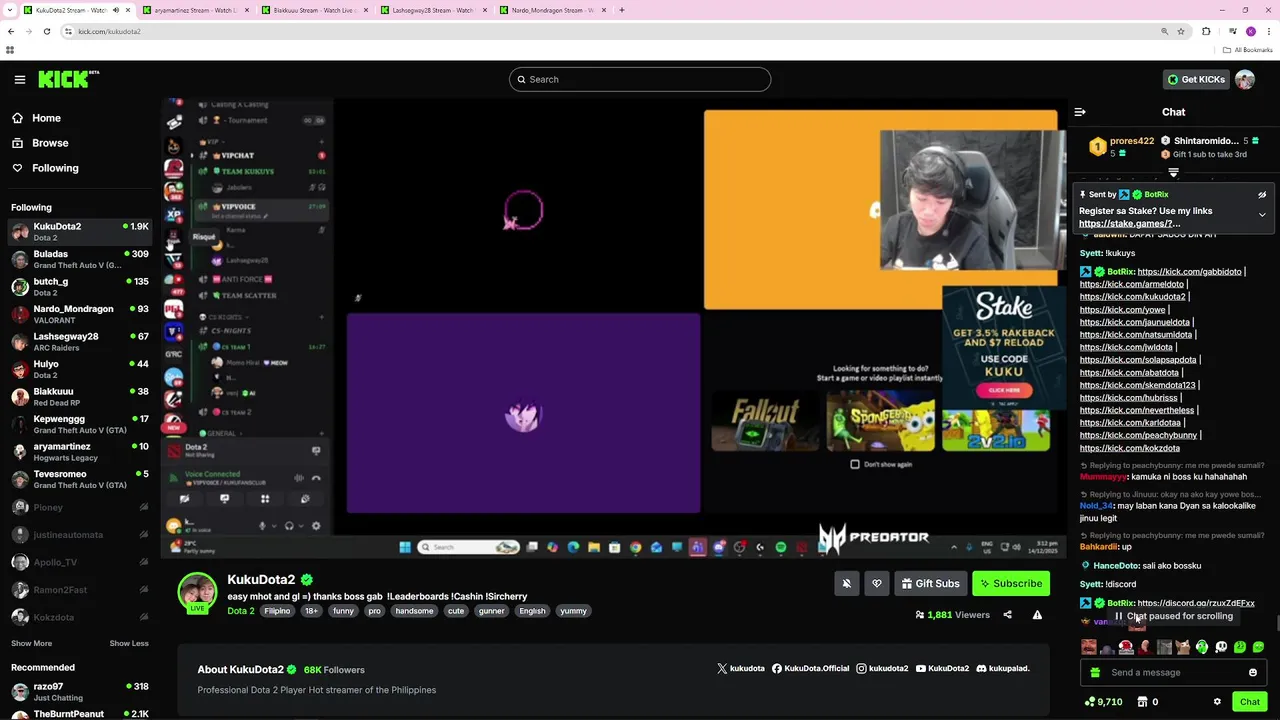Open kukudota2 Instagram link
The width and height of the screenshot is (1280, 720).
[881, 668]
